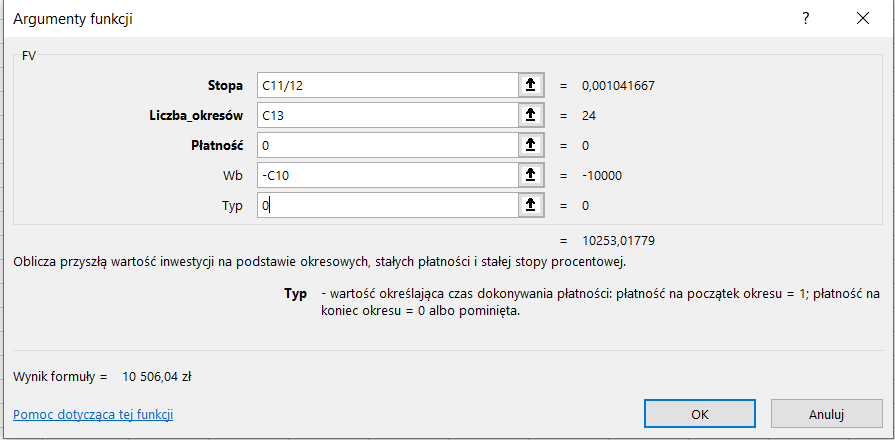The height and width of the screenshot is (440, 895).
Task: Click into the Liczba_okresów field with C13
Action: 387,116
